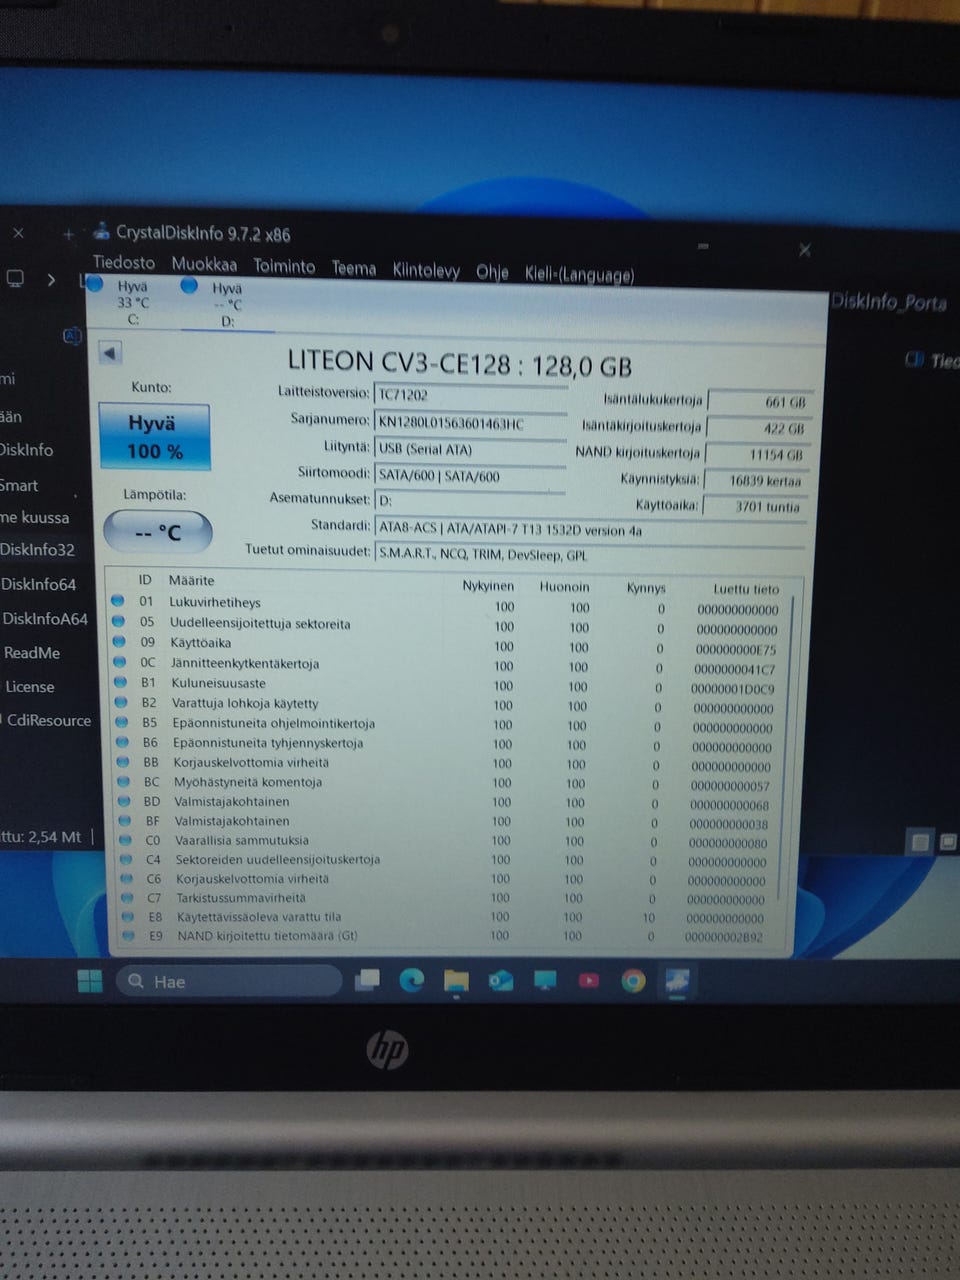Viewport: 960px width, 1280px height.
Task: Click status circle for Käyttöaika row
Action: point(119,642)
